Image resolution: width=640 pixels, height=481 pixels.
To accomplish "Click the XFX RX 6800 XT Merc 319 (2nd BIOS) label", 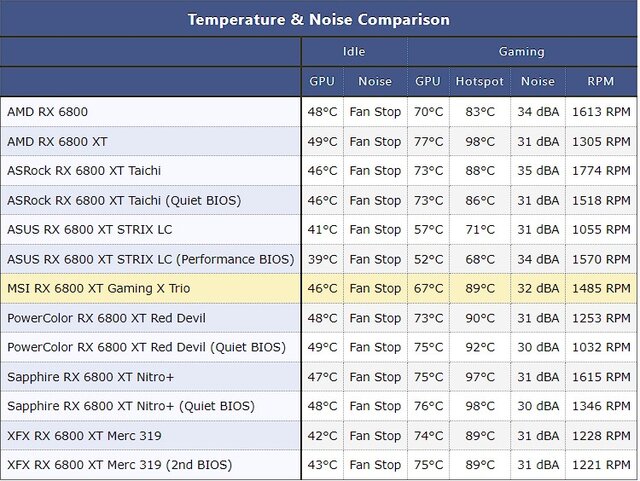I will coord(119,465).
